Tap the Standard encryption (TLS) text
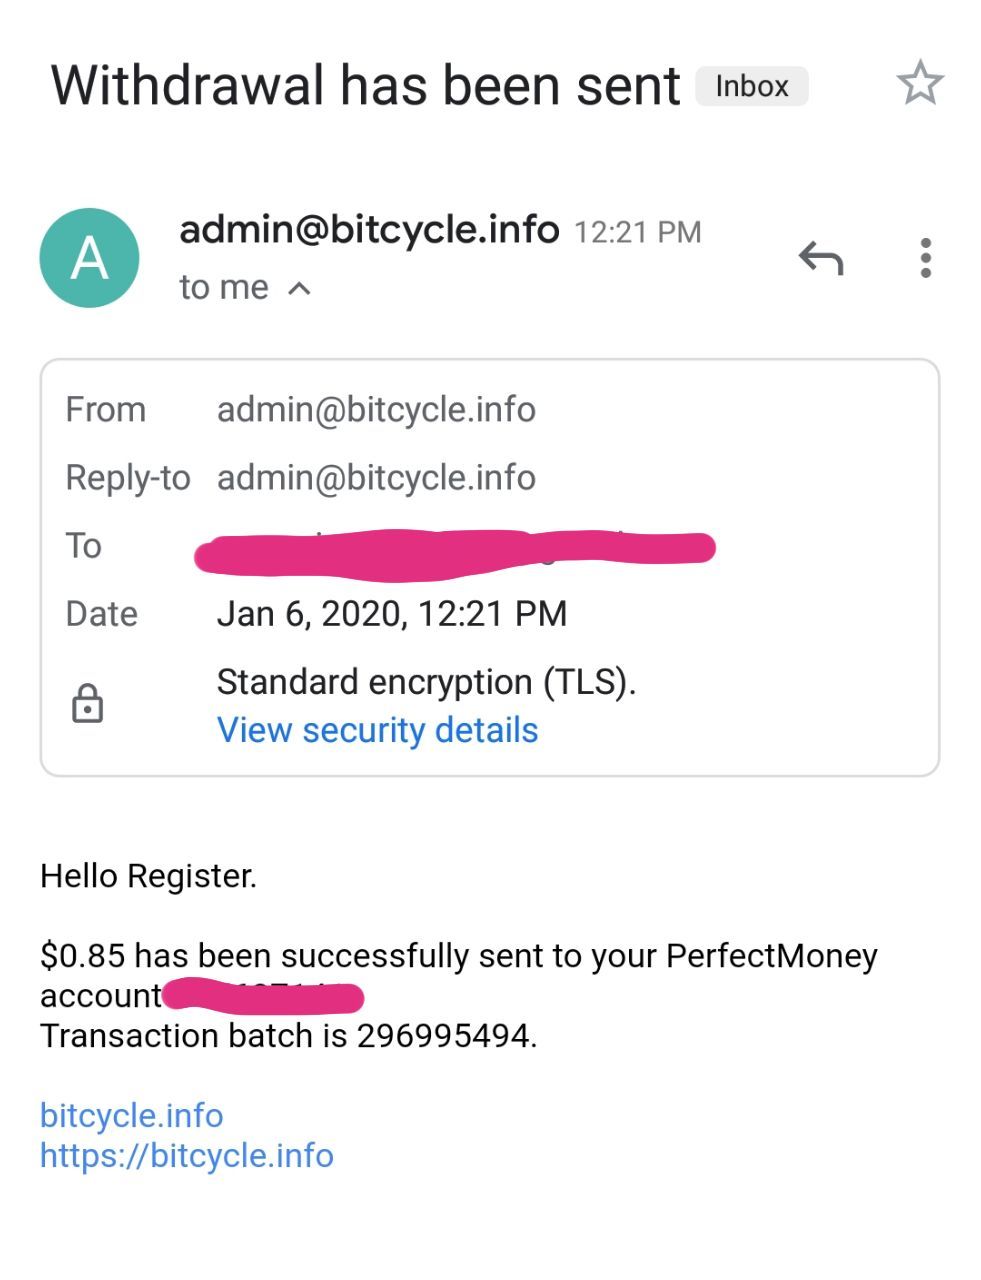The width and height of the screenshot is (981, 1280). 426,682
